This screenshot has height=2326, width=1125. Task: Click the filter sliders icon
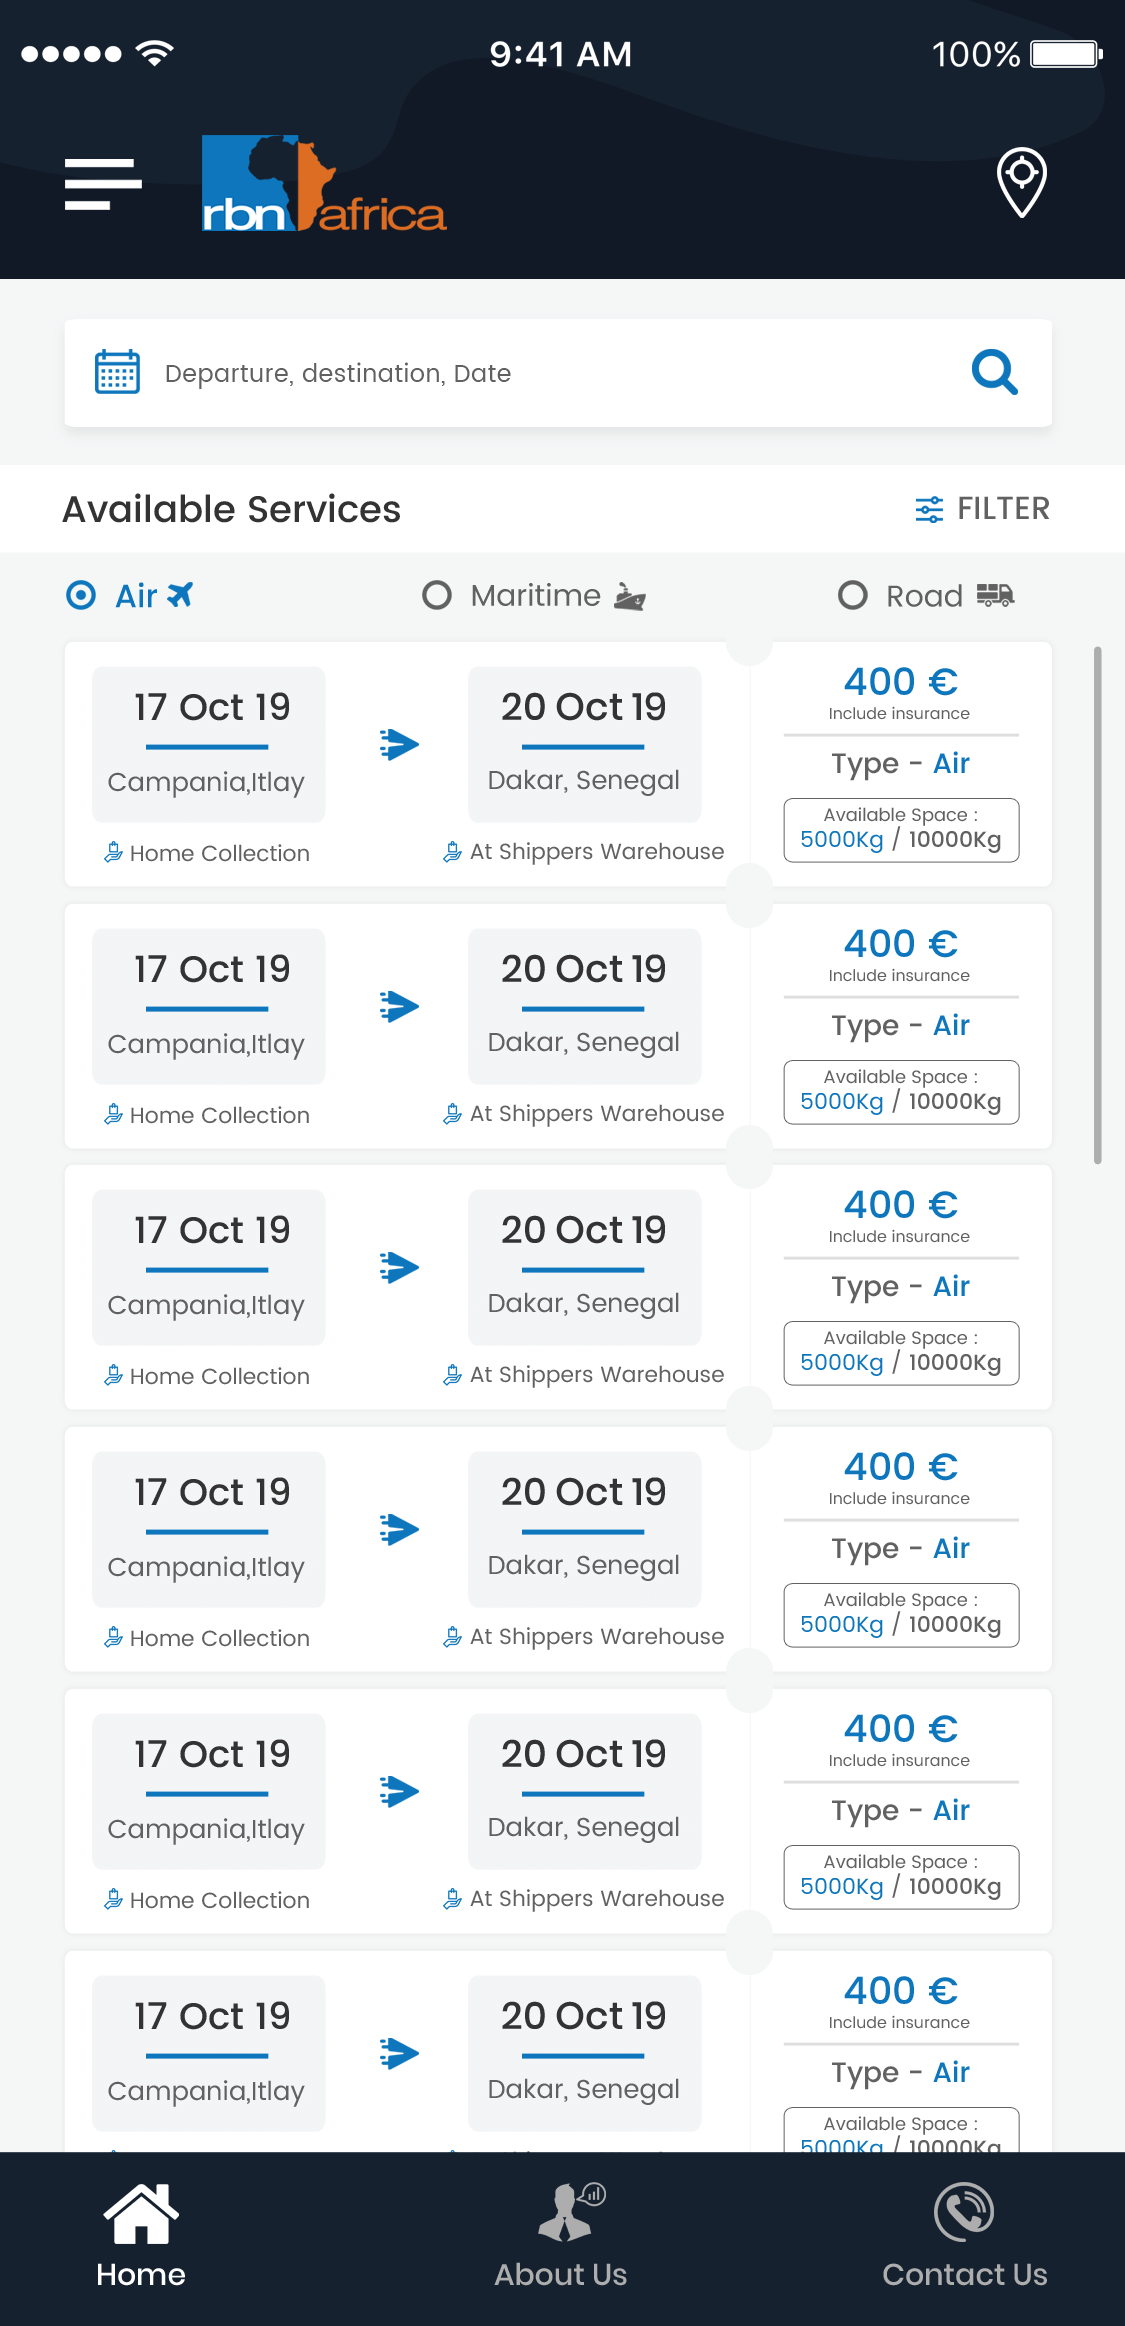[x=929, y=509]
